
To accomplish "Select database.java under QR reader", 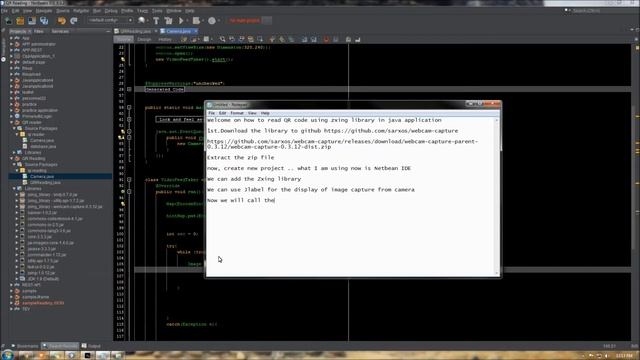I will click(x=43, y=146).
